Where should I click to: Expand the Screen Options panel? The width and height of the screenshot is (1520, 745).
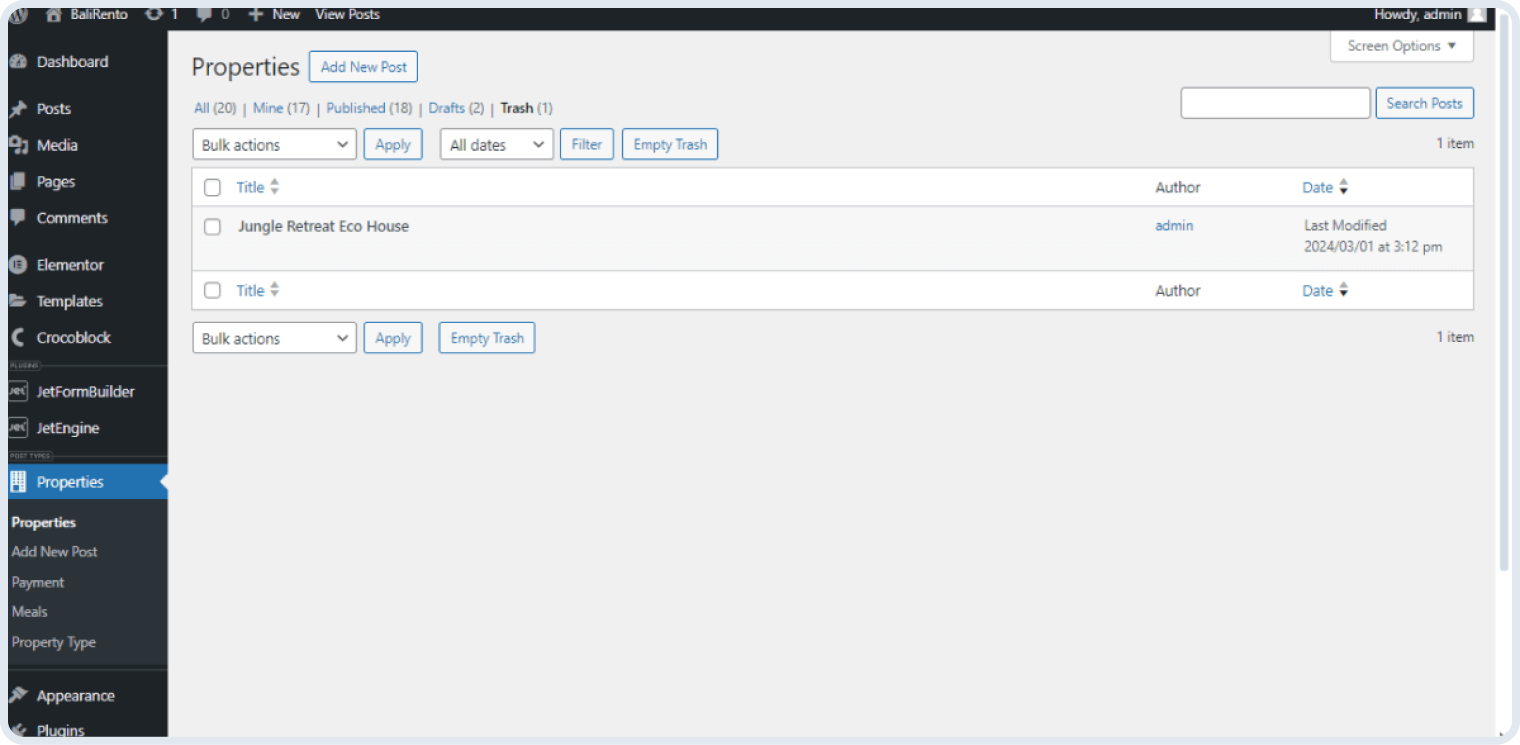[1400, 45]
